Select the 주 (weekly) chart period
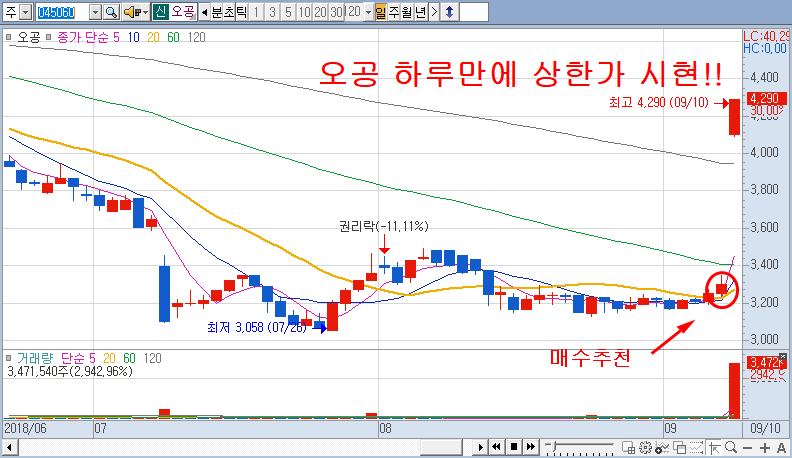The image size is (792, 458). click(394, 12)
